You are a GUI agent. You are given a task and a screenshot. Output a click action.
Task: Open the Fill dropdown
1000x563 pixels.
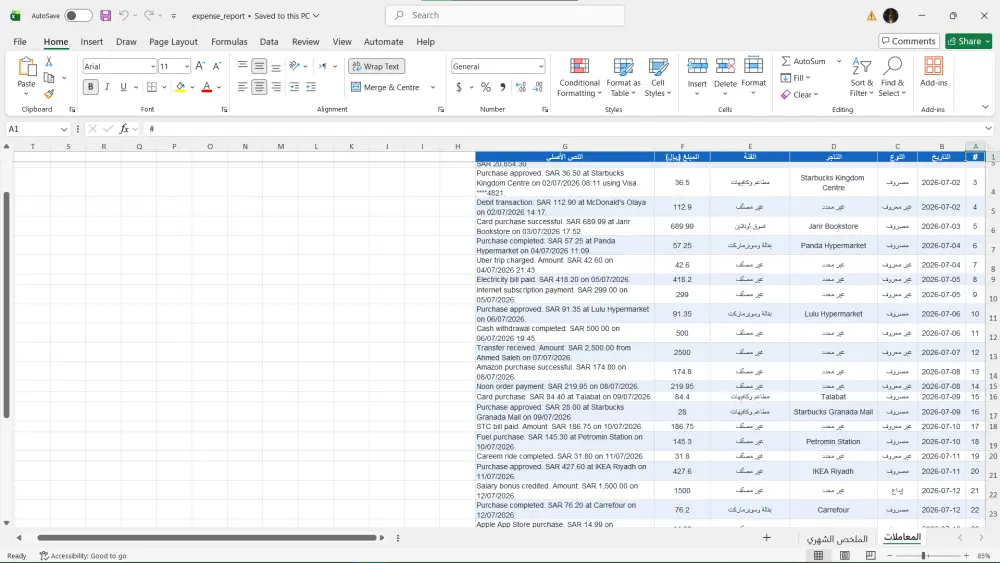pyautogui.click(x=795, y=78)
